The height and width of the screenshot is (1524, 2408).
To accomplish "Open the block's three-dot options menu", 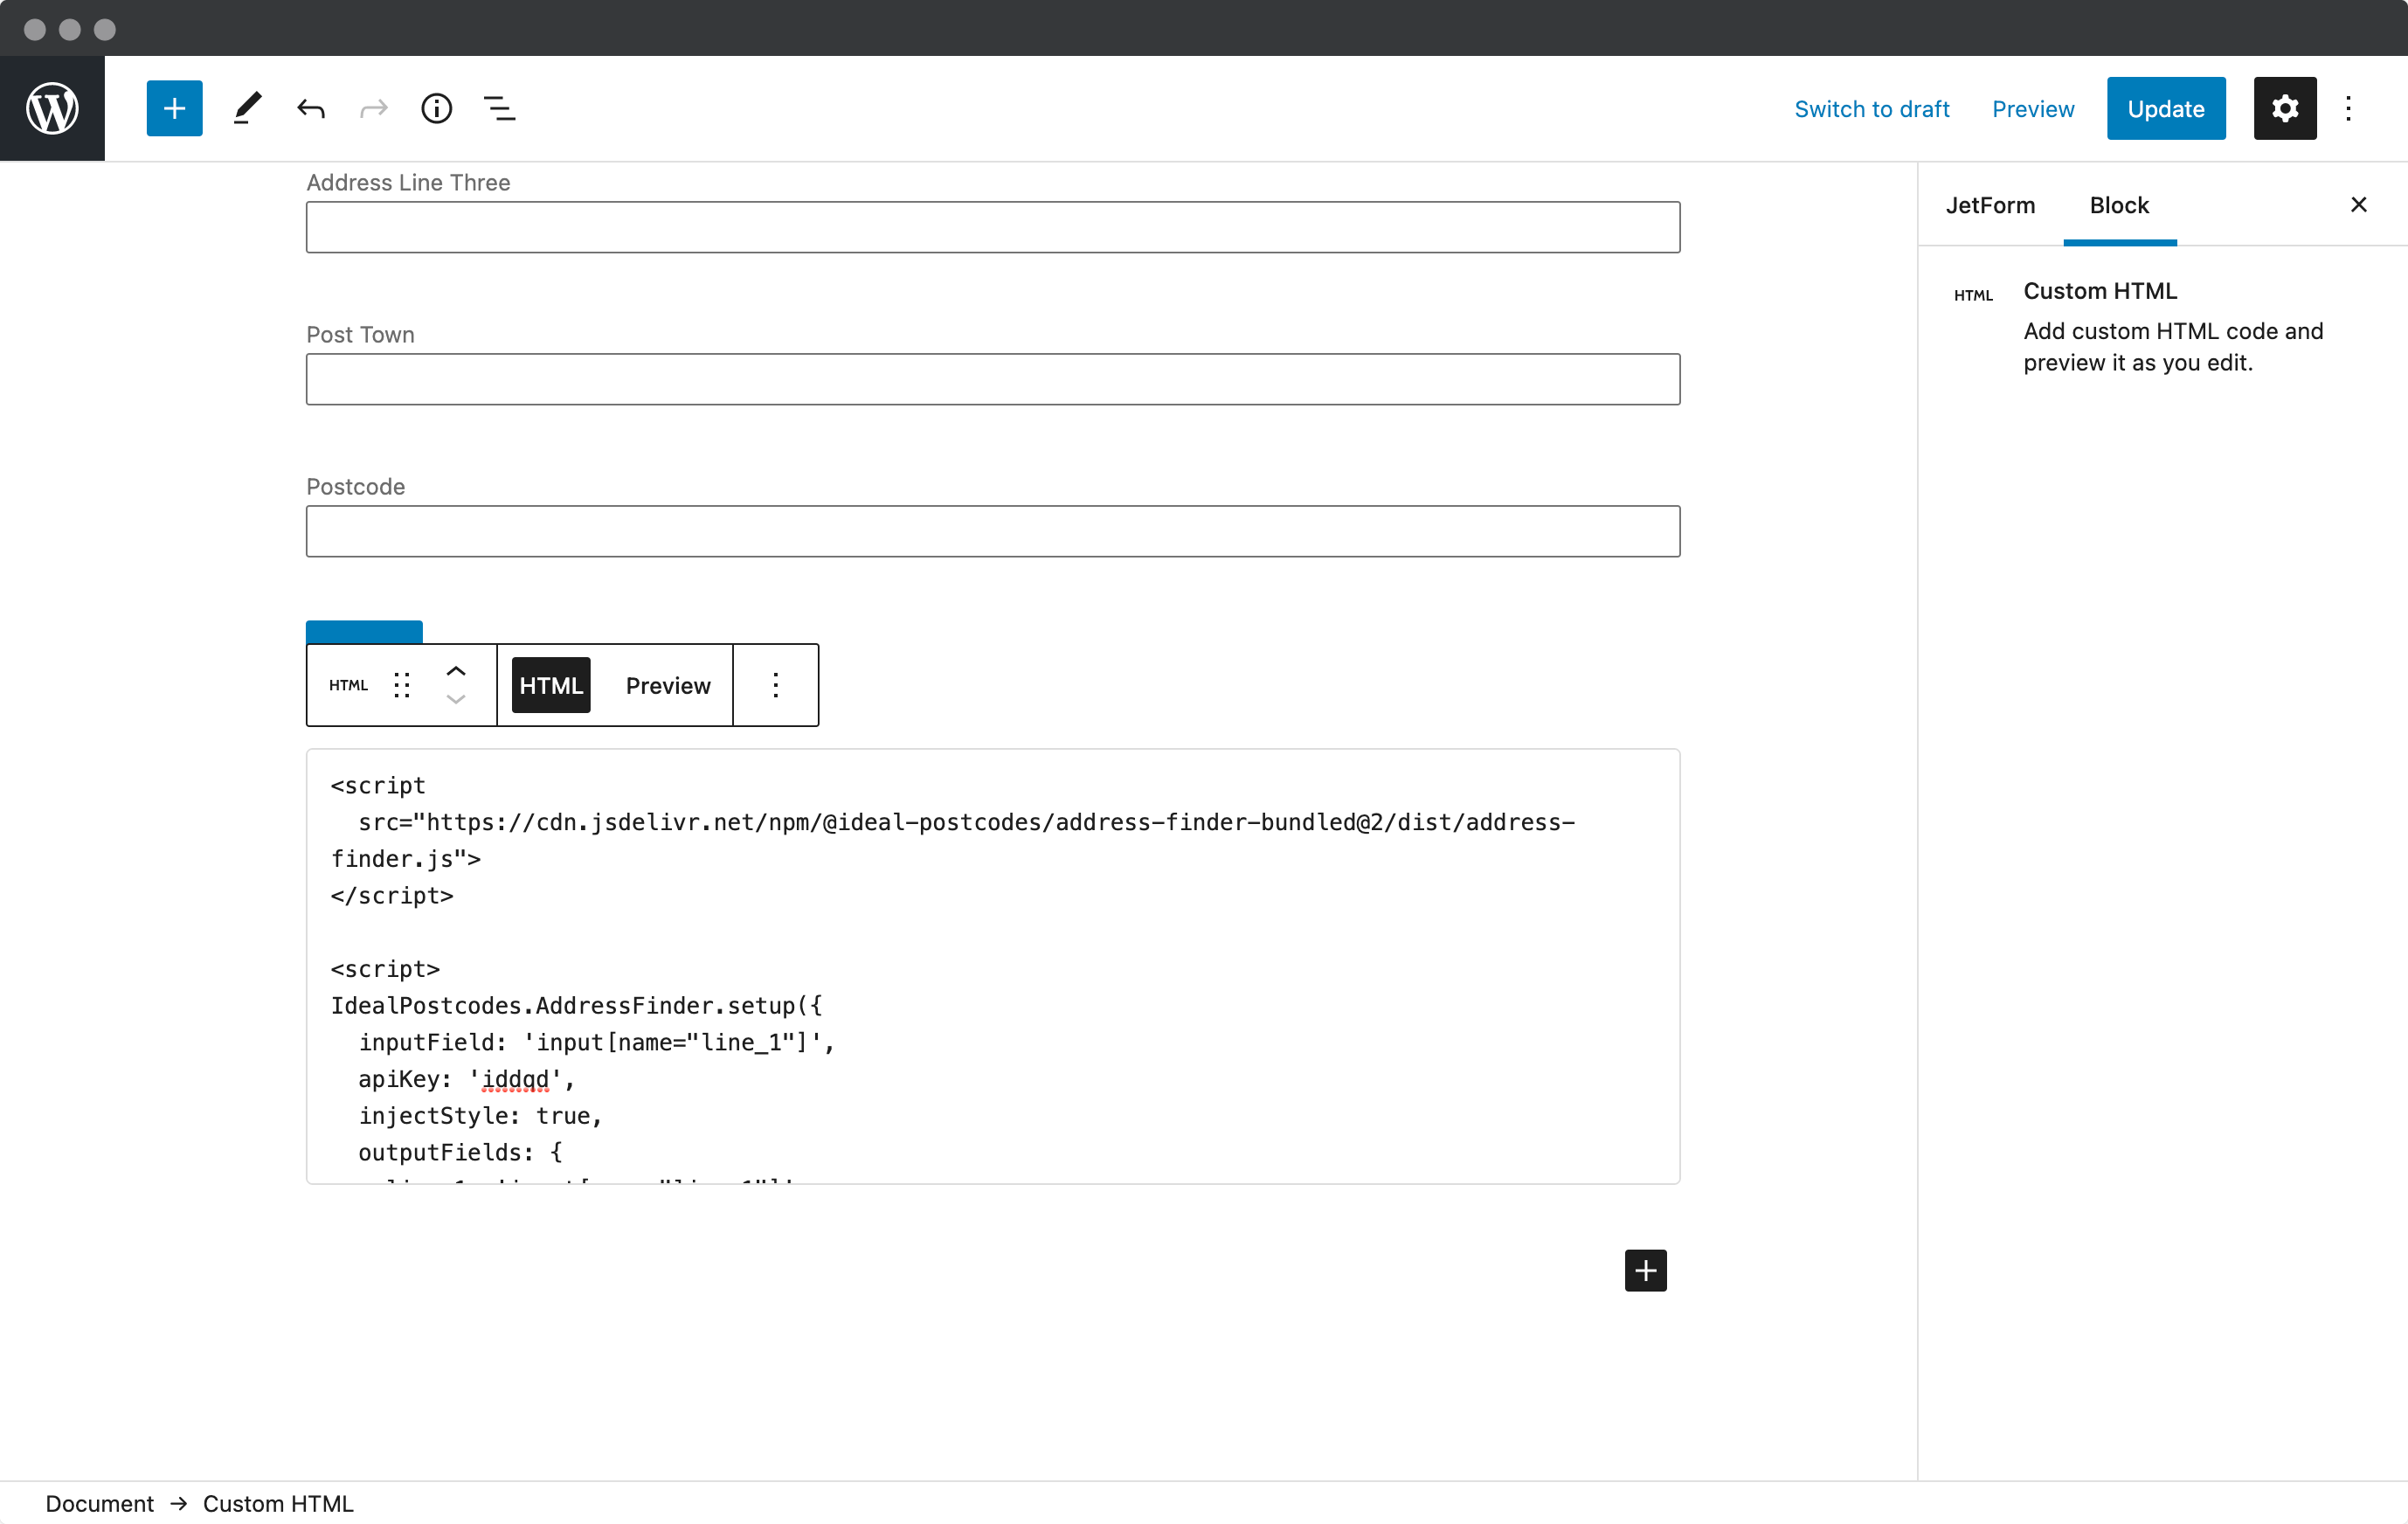I will point(776,685).
